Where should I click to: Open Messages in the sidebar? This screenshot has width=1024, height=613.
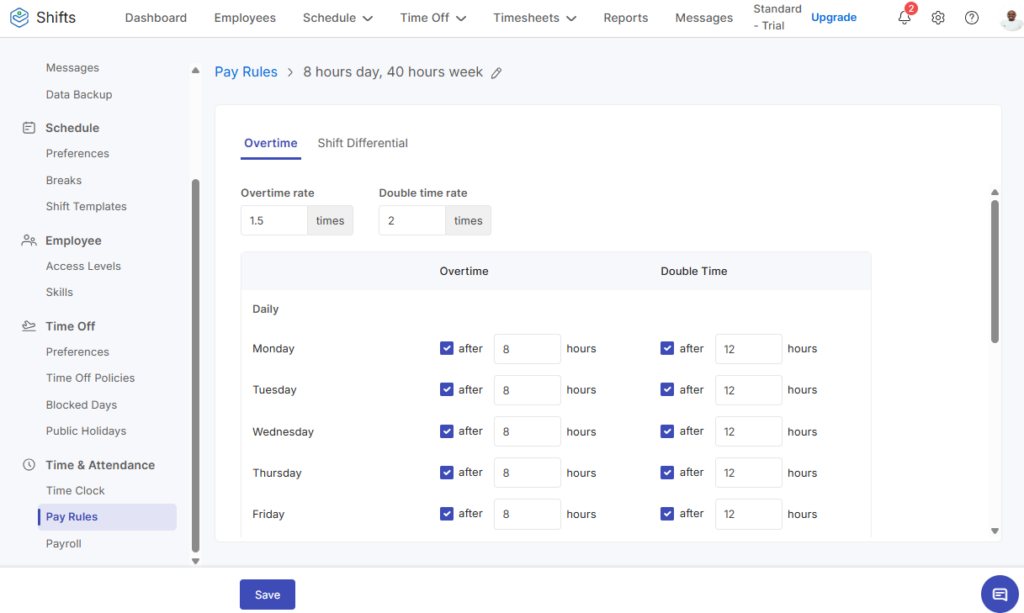coord(72,68)
